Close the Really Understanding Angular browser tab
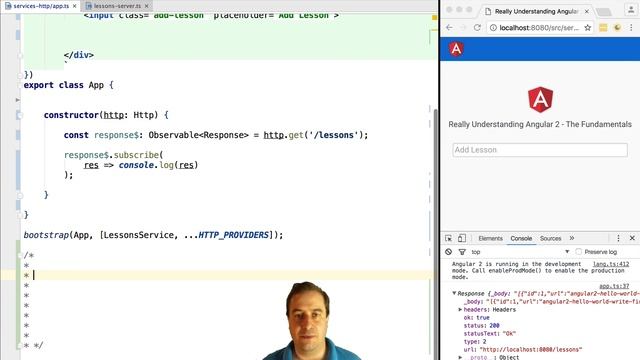 click(587, 11)
